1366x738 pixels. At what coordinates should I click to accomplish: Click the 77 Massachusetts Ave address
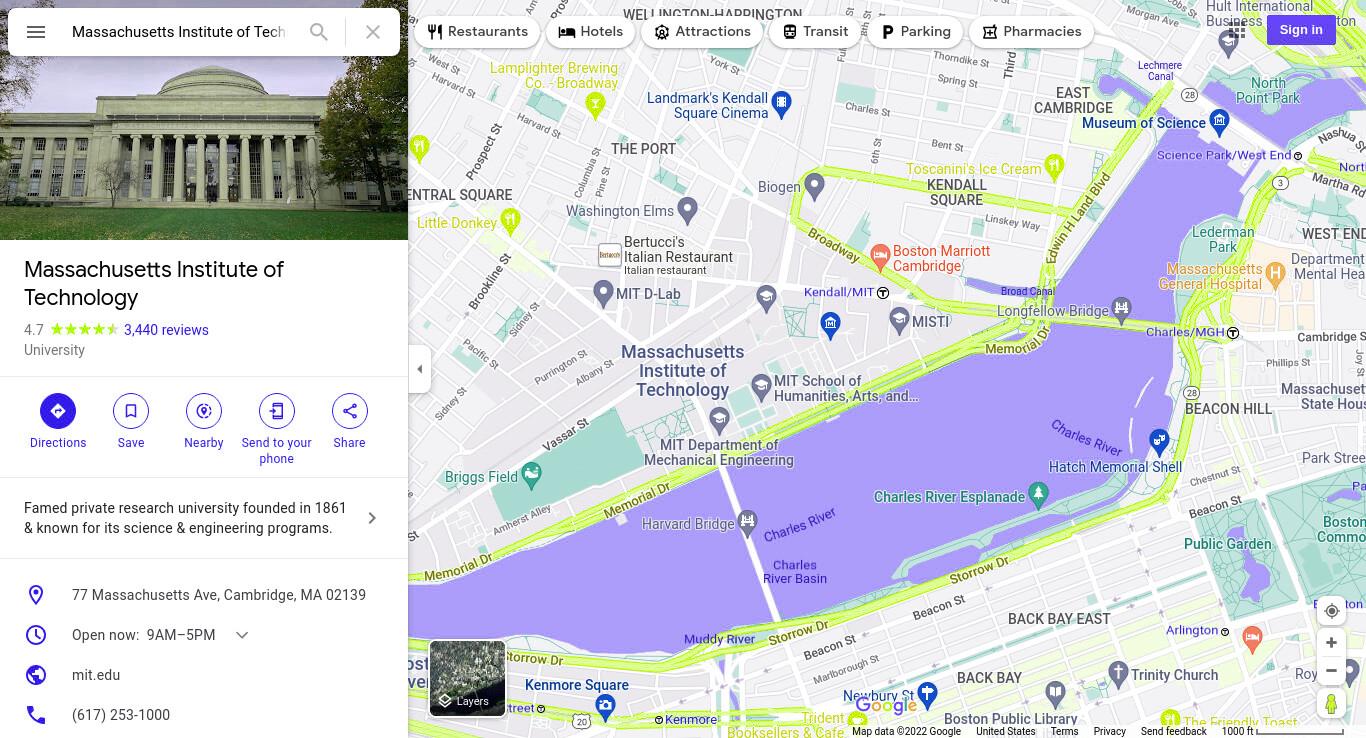(x=219, y=595)
